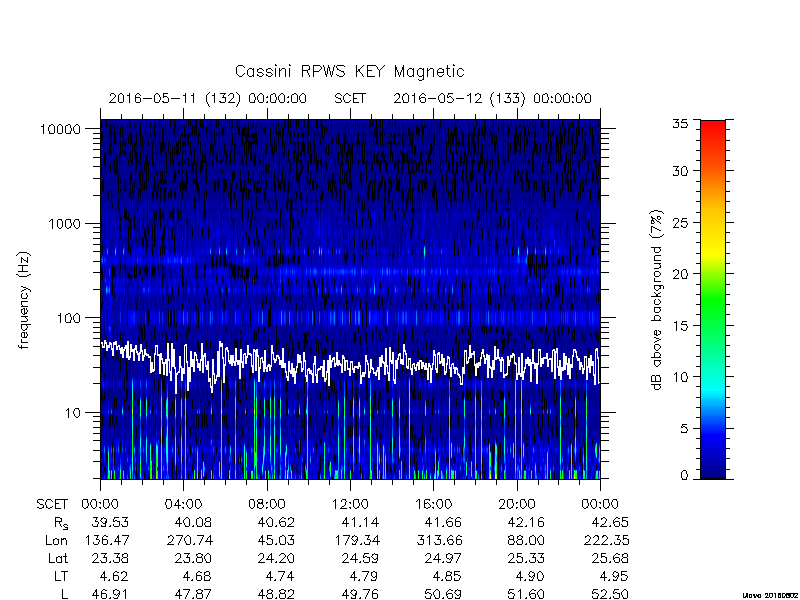This screenshot has width=800, height=600.
Task: Click the Lat value 24.97
Action: (x=443, y=559)
